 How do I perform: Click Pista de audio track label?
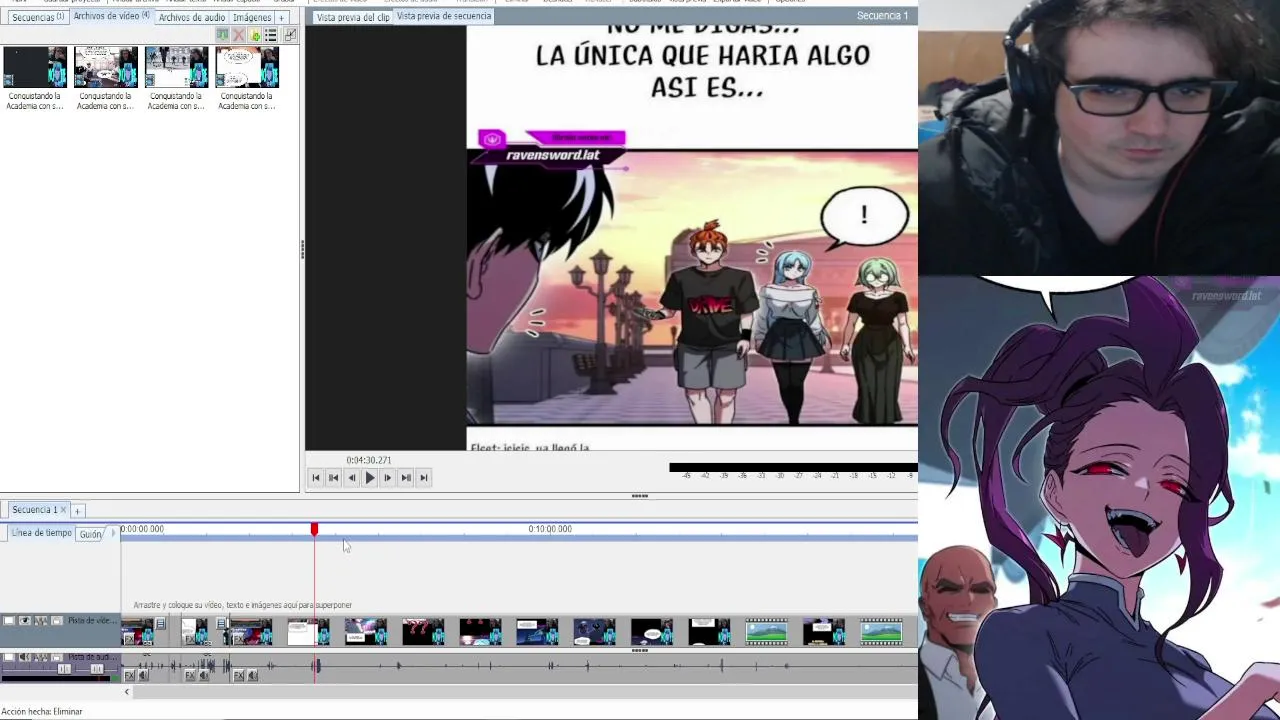(90, 657)
